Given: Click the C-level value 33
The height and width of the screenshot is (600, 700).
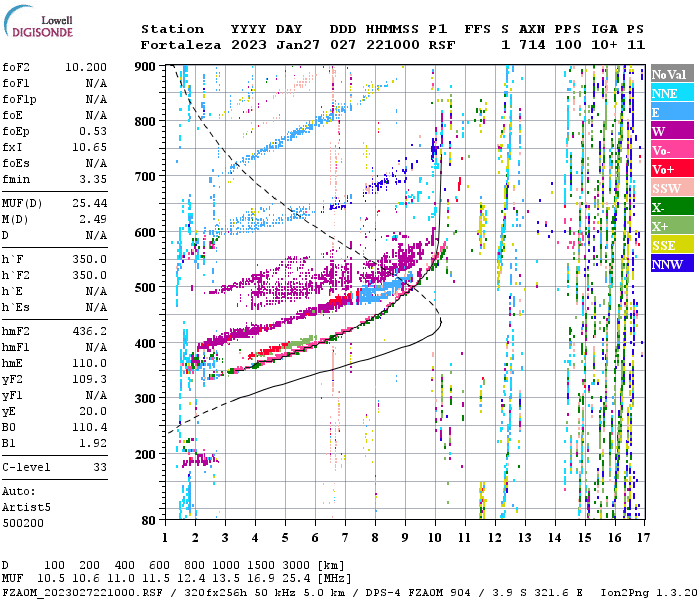Looking at the screenshot, I should (x=100, y=467).
